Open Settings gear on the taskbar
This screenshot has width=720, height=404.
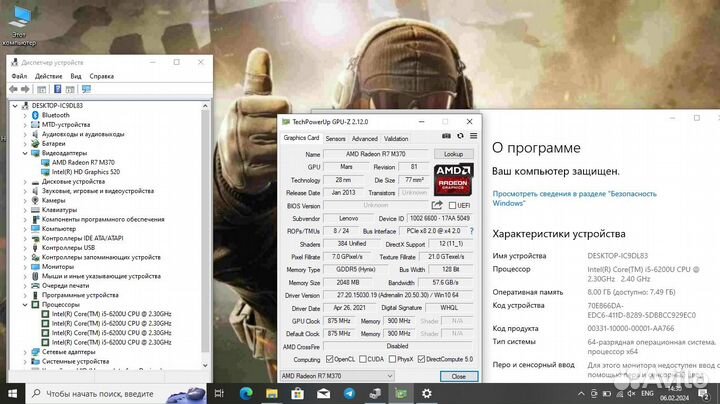click(x=427, y=393)
